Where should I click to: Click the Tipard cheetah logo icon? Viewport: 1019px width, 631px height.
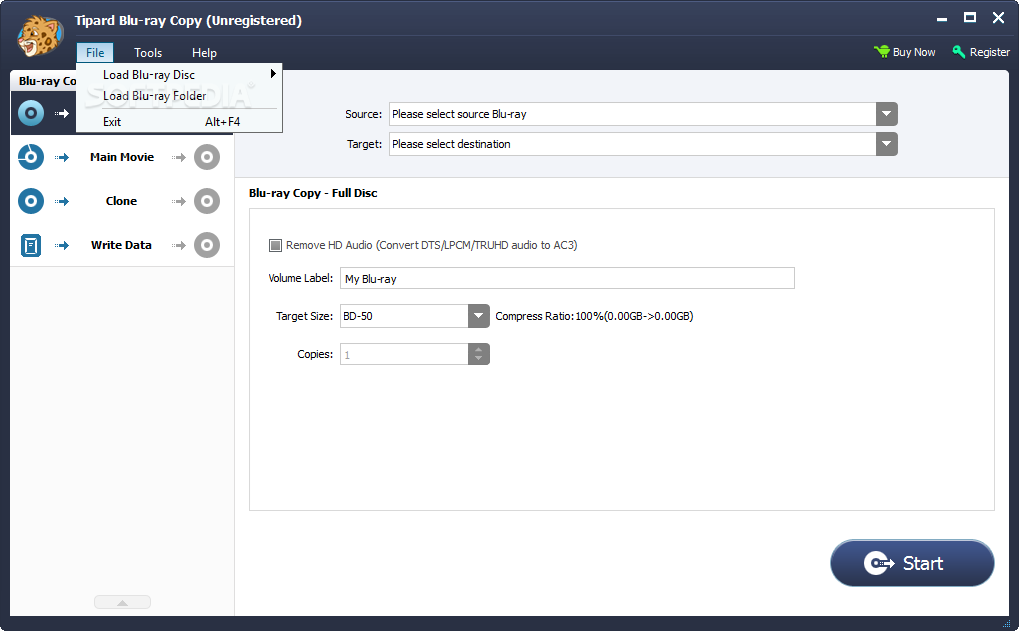pos(40,36)
